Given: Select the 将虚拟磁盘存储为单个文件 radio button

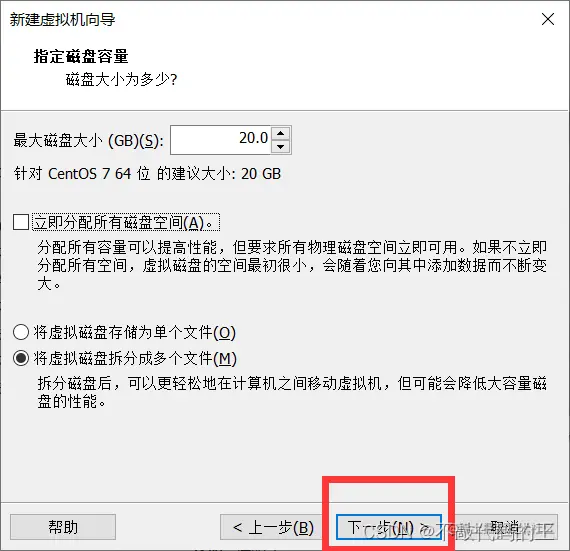Looking at the screenshot, I should coord(21,332).
